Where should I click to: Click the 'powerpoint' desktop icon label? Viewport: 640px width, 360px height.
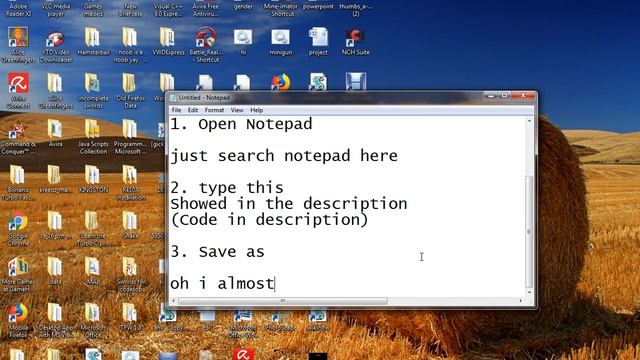318,7
